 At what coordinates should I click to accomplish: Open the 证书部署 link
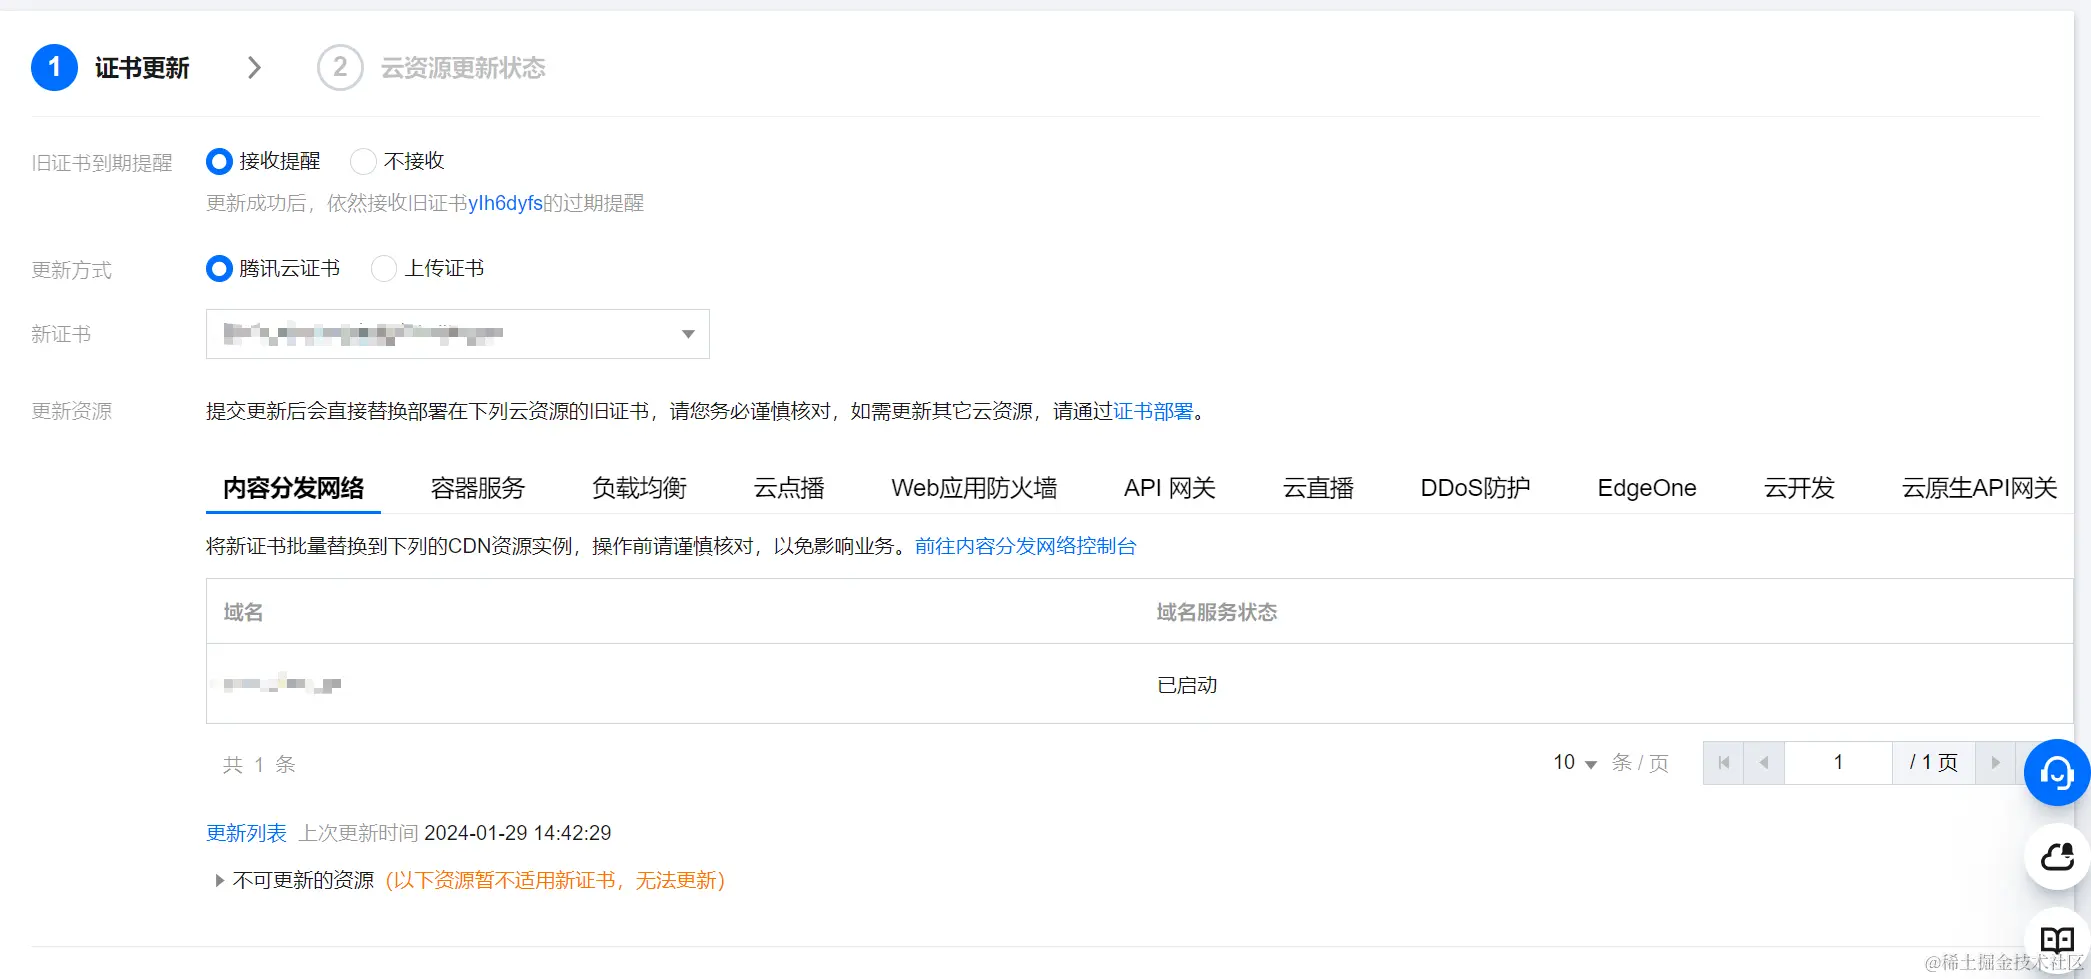(x=1153, y=411)
